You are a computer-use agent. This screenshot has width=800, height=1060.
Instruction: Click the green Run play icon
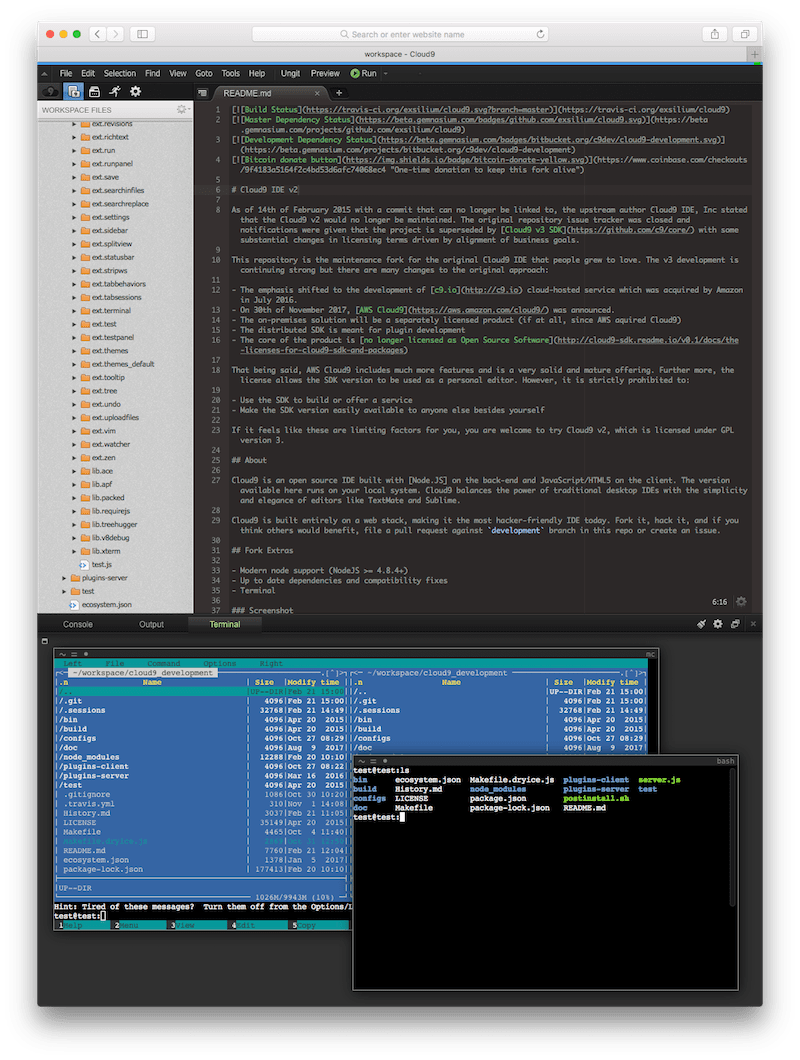(355, 73)
